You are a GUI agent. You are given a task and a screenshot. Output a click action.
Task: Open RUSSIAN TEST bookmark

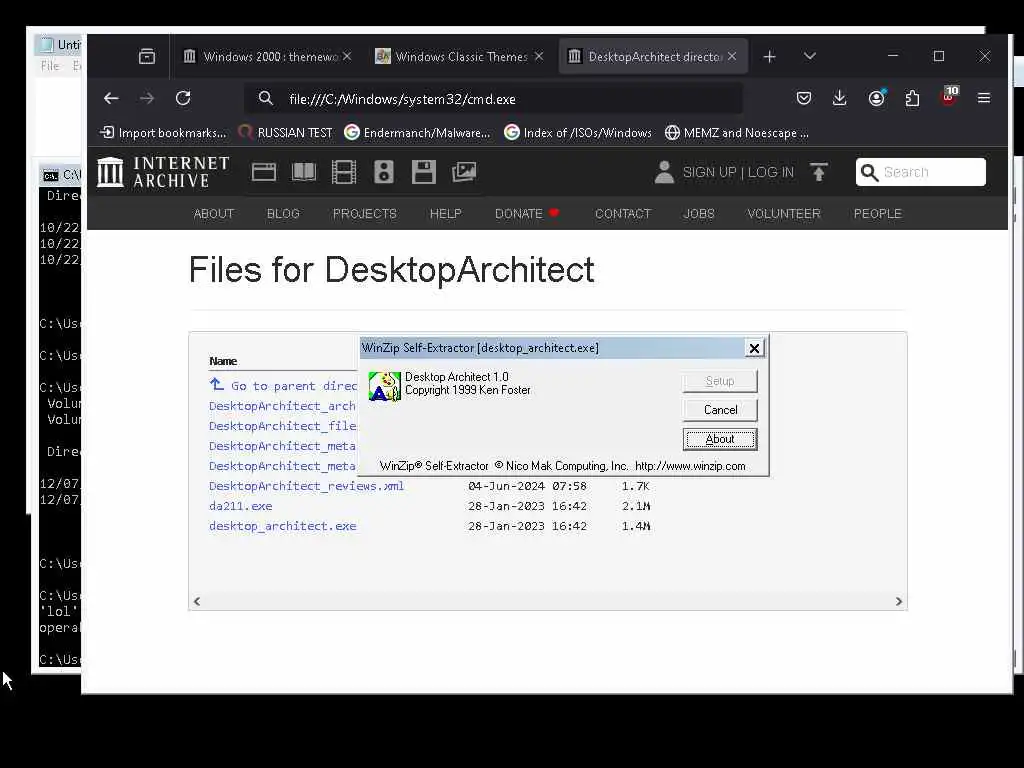click(285, 133)
